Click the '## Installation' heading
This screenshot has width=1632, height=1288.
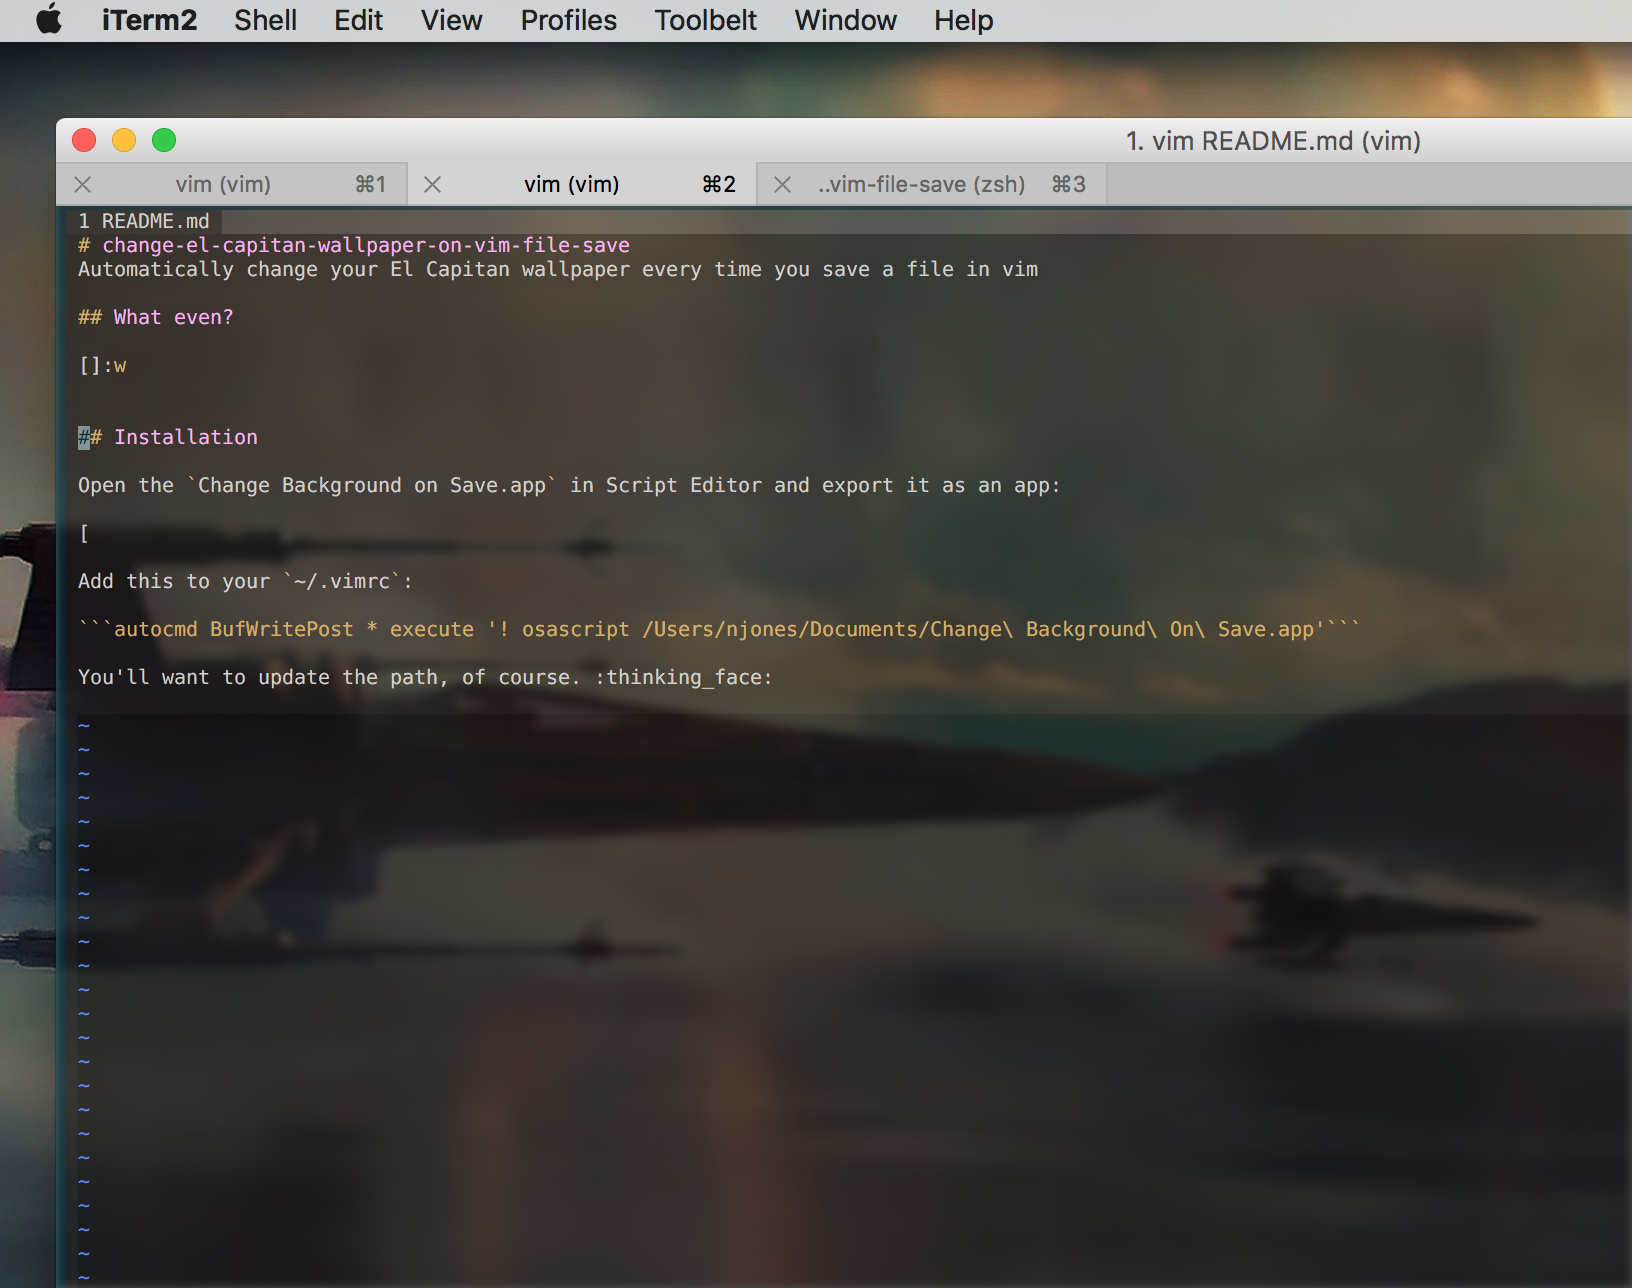(168, 437)
